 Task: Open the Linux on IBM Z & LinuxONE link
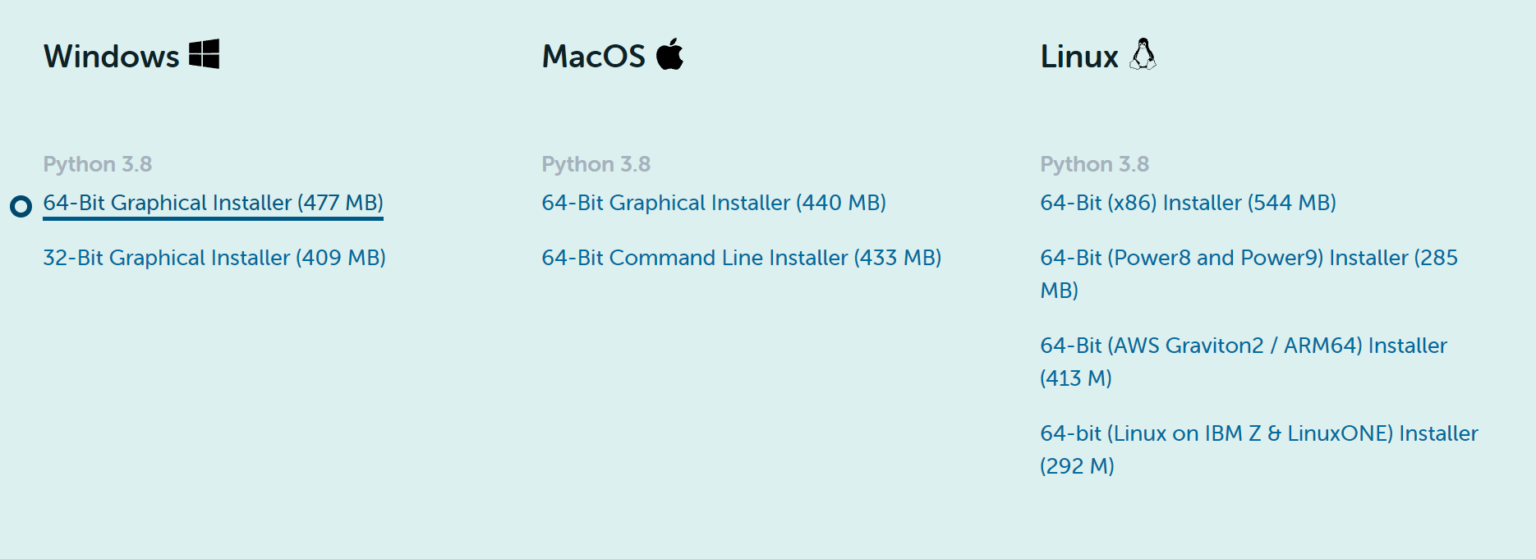(x=1258, y=434)
